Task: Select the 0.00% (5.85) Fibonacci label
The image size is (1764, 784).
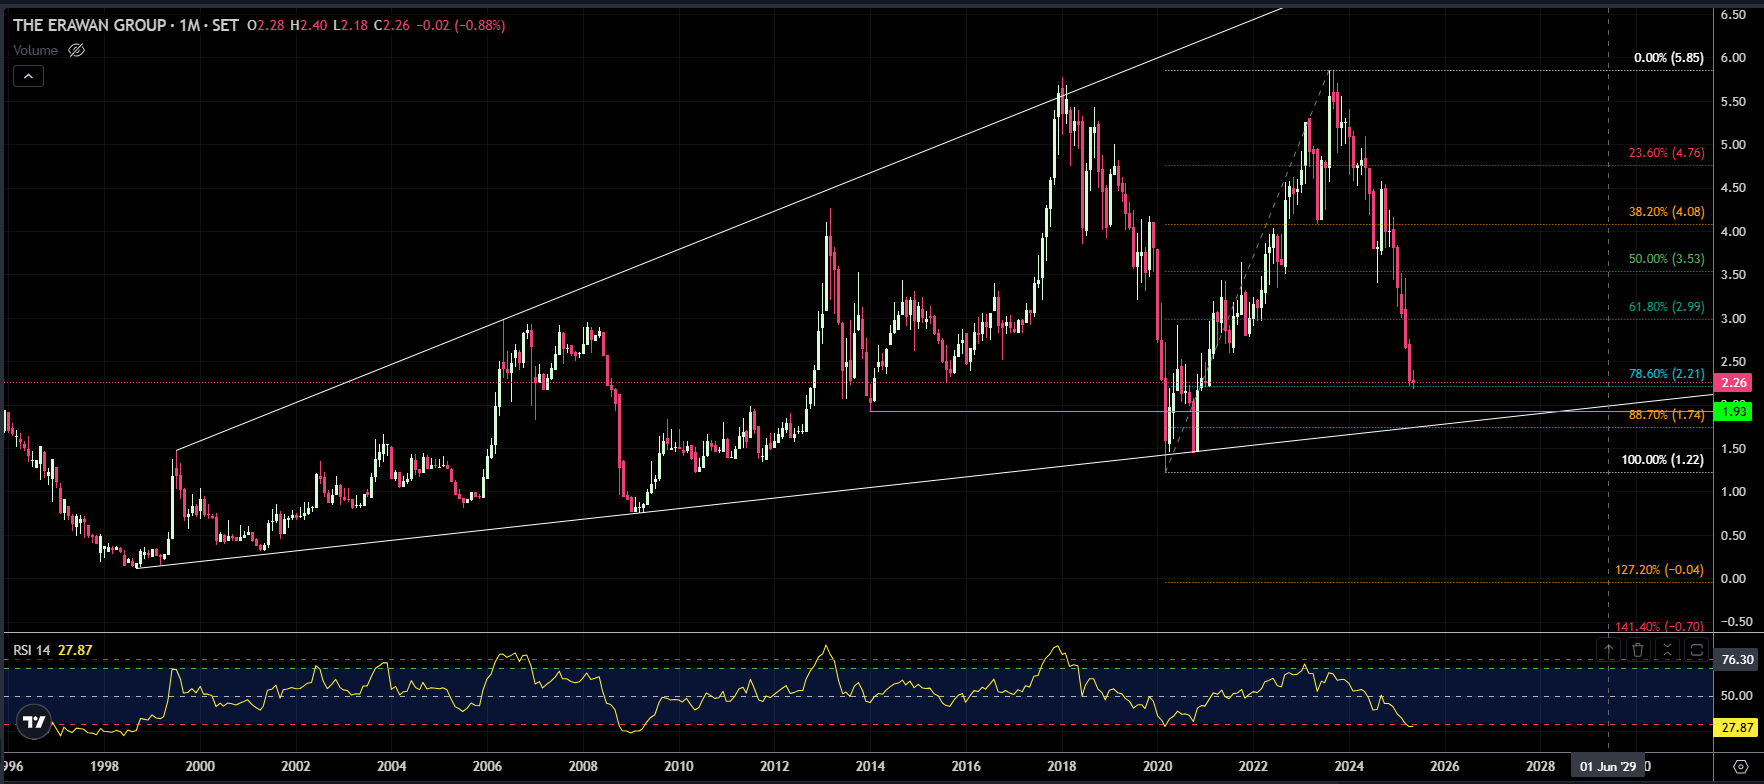Action: [1669, 58]
